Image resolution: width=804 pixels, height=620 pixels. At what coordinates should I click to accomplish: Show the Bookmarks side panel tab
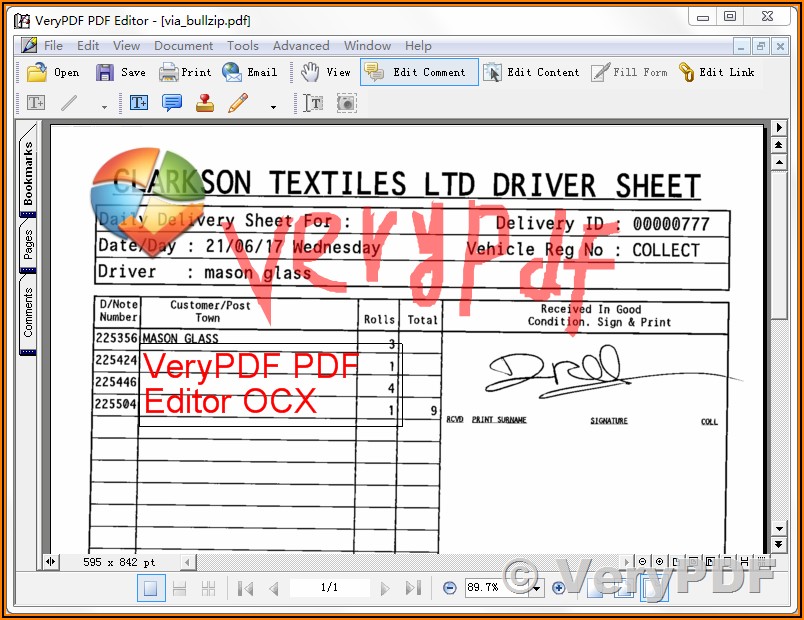[28, 172]
